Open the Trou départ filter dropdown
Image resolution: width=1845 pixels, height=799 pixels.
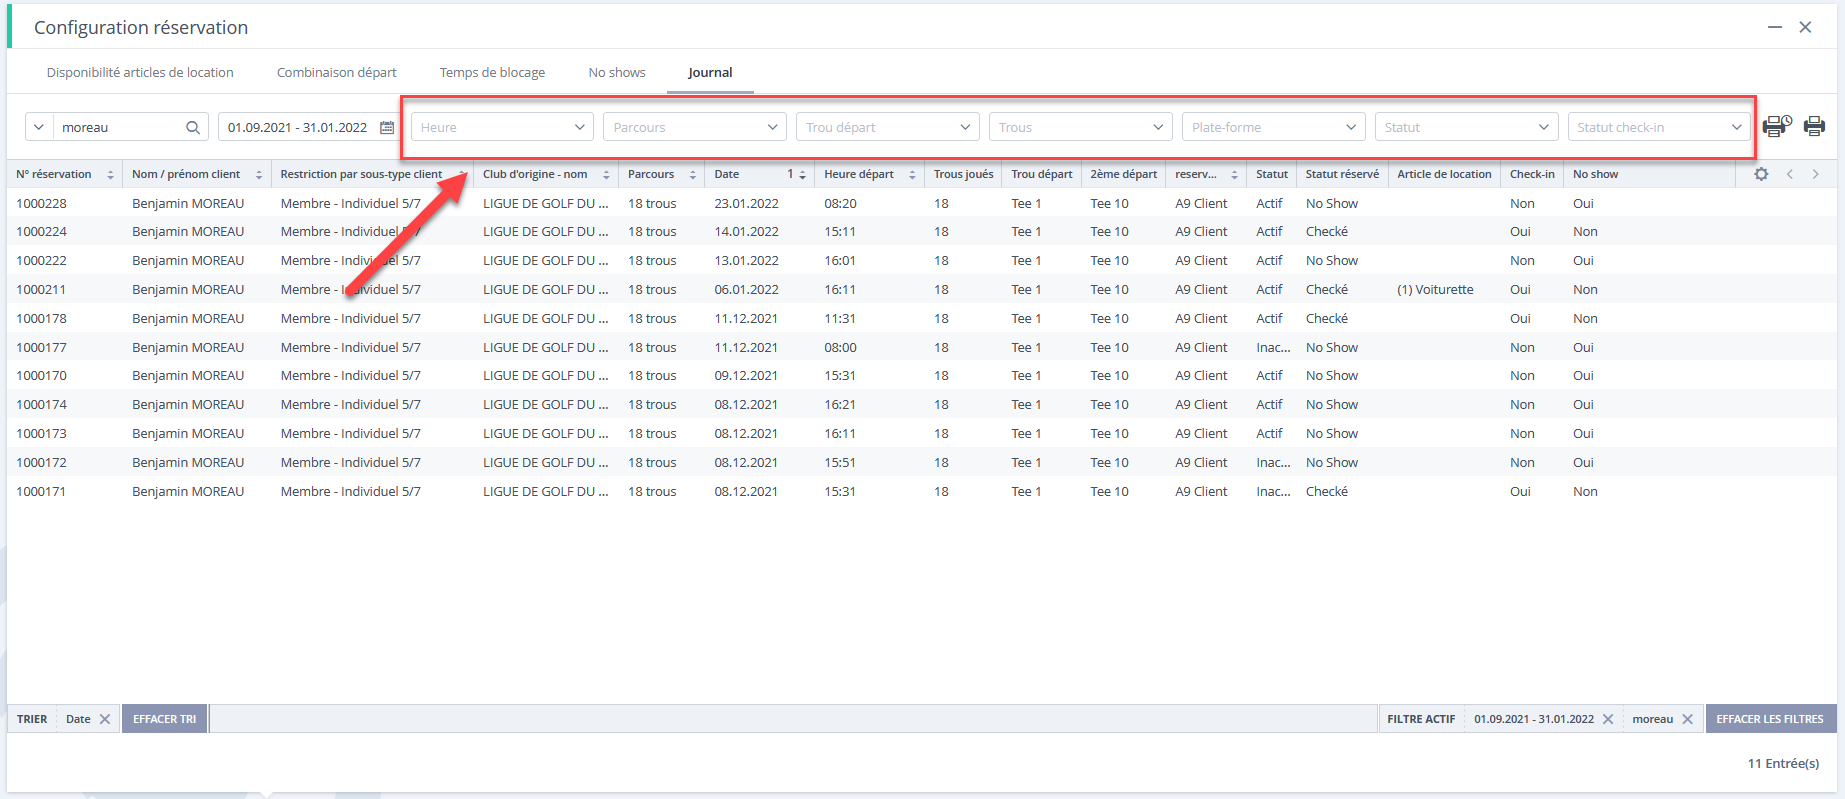(888, 127)
